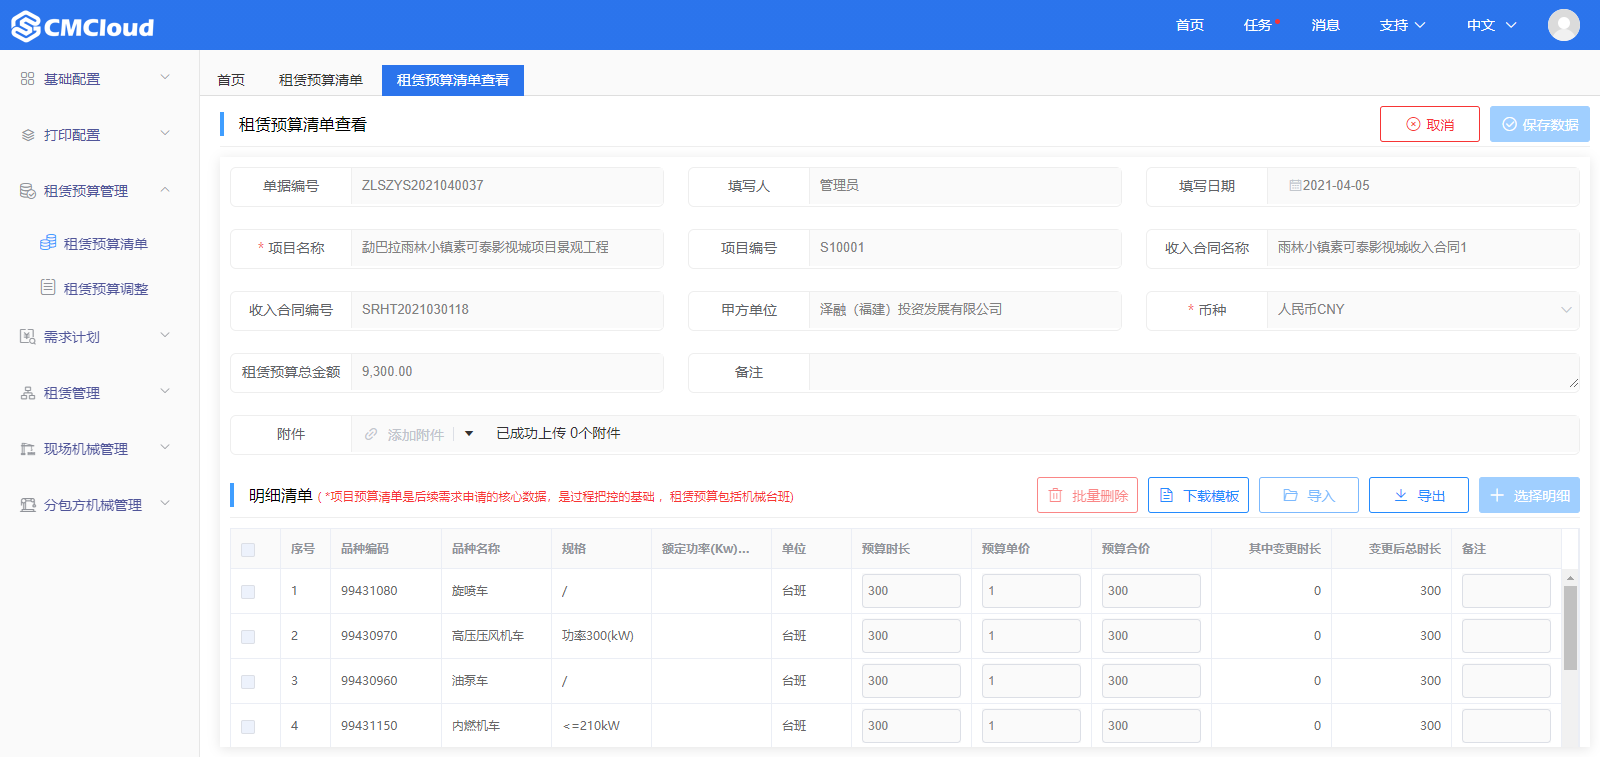Select the 租赁预算清单查看 page tab

click(x=453, y=80)
